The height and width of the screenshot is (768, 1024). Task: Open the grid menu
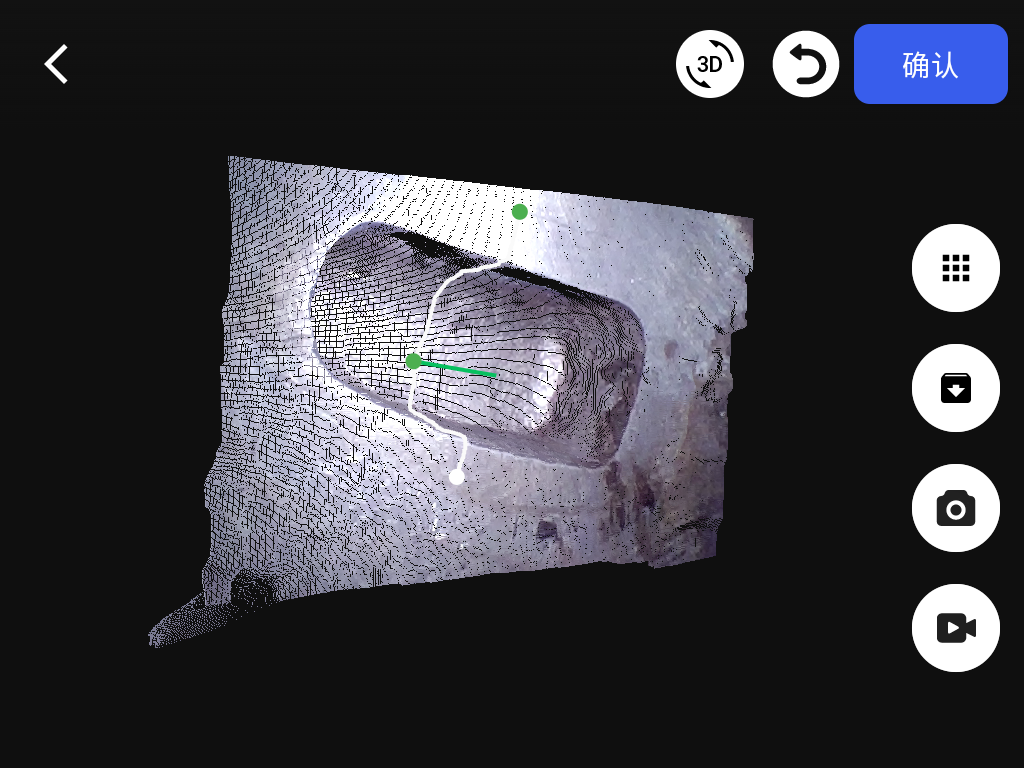tap(955, 268)
